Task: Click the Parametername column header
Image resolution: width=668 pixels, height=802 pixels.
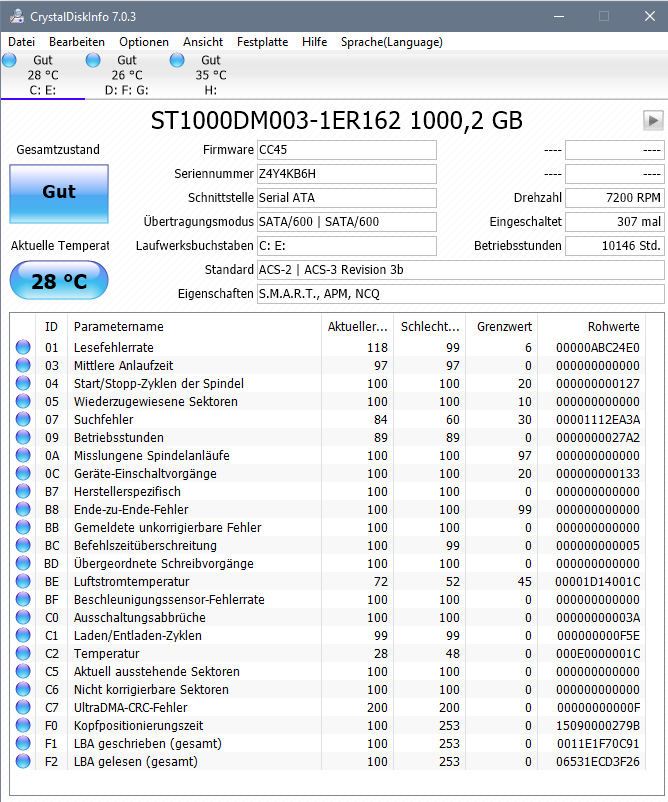Action: [194, 327]
